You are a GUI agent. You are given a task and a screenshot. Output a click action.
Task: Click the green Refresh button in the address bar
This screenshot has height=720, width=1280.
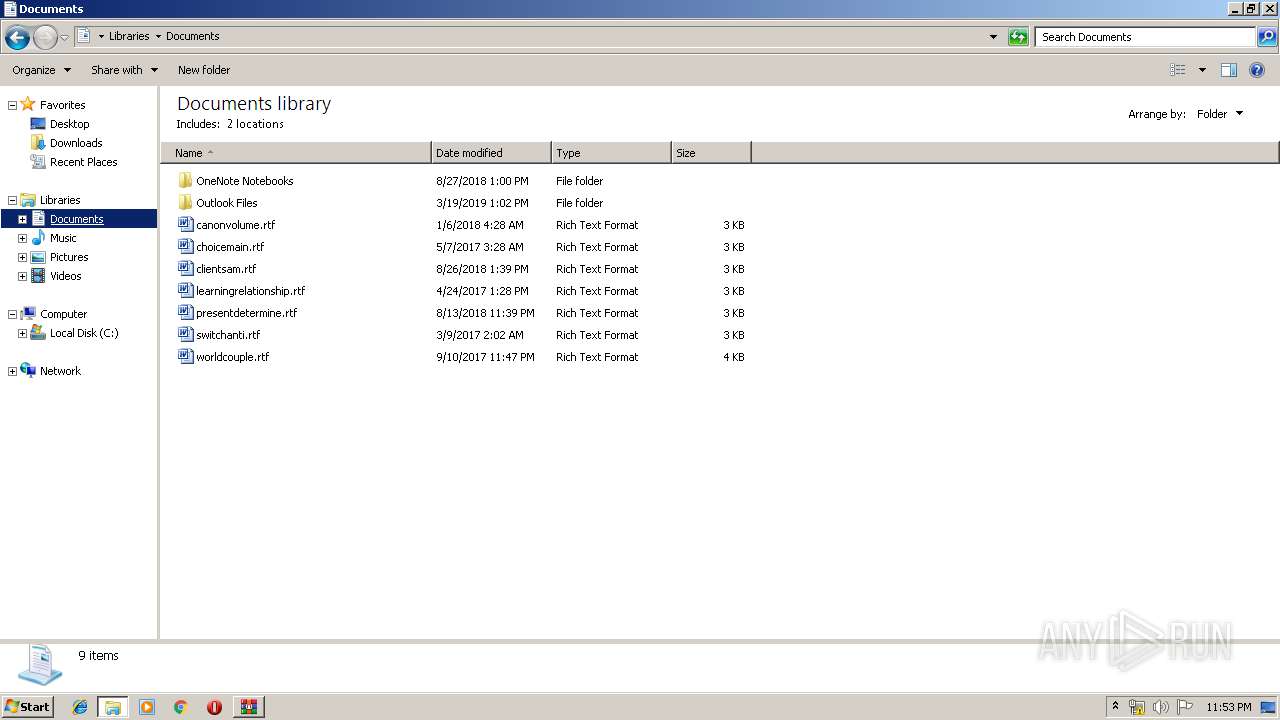click(1018, 37)
